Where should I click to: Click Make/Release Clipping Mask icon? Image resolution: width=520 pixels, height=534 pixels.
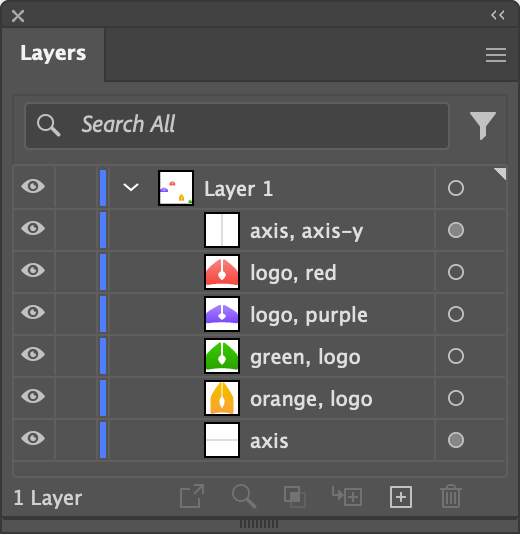coord(295,497)
